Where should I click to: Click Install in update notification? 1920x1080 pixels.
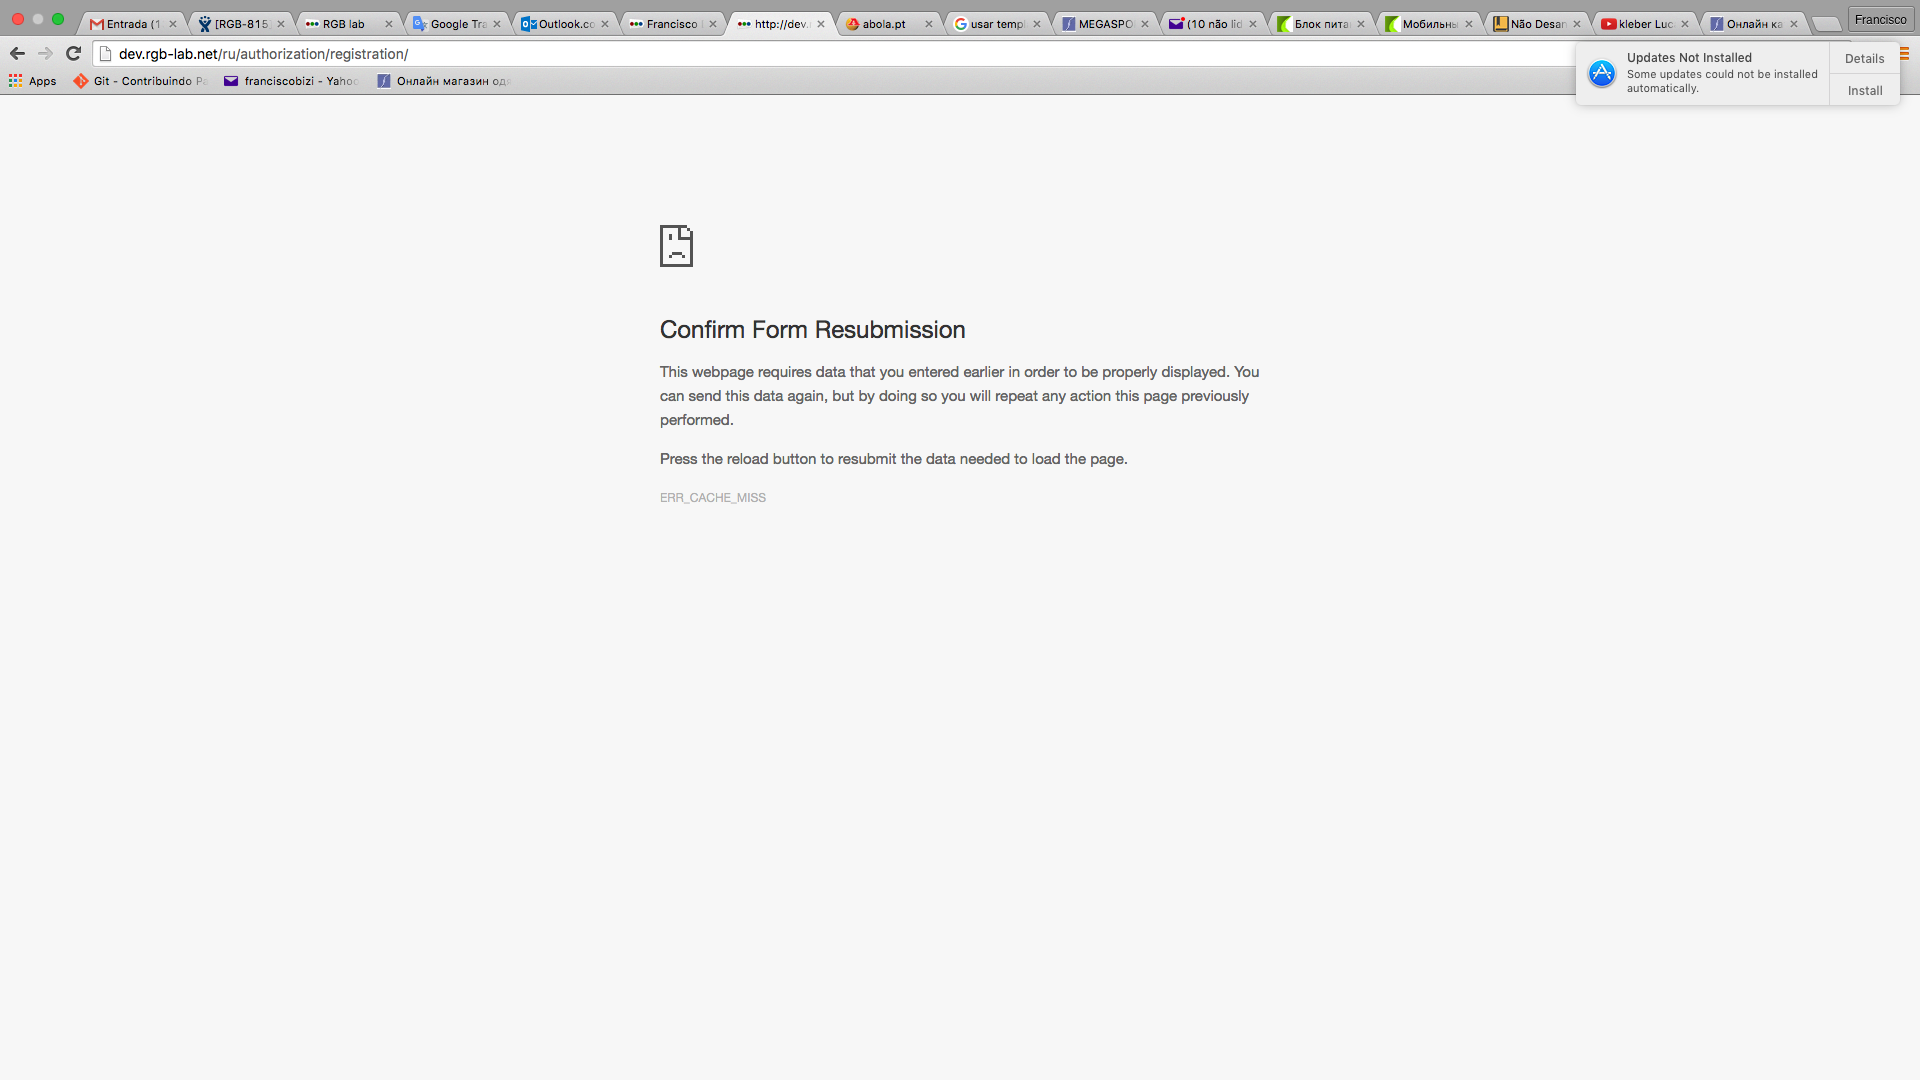(x=1864, y=91)
